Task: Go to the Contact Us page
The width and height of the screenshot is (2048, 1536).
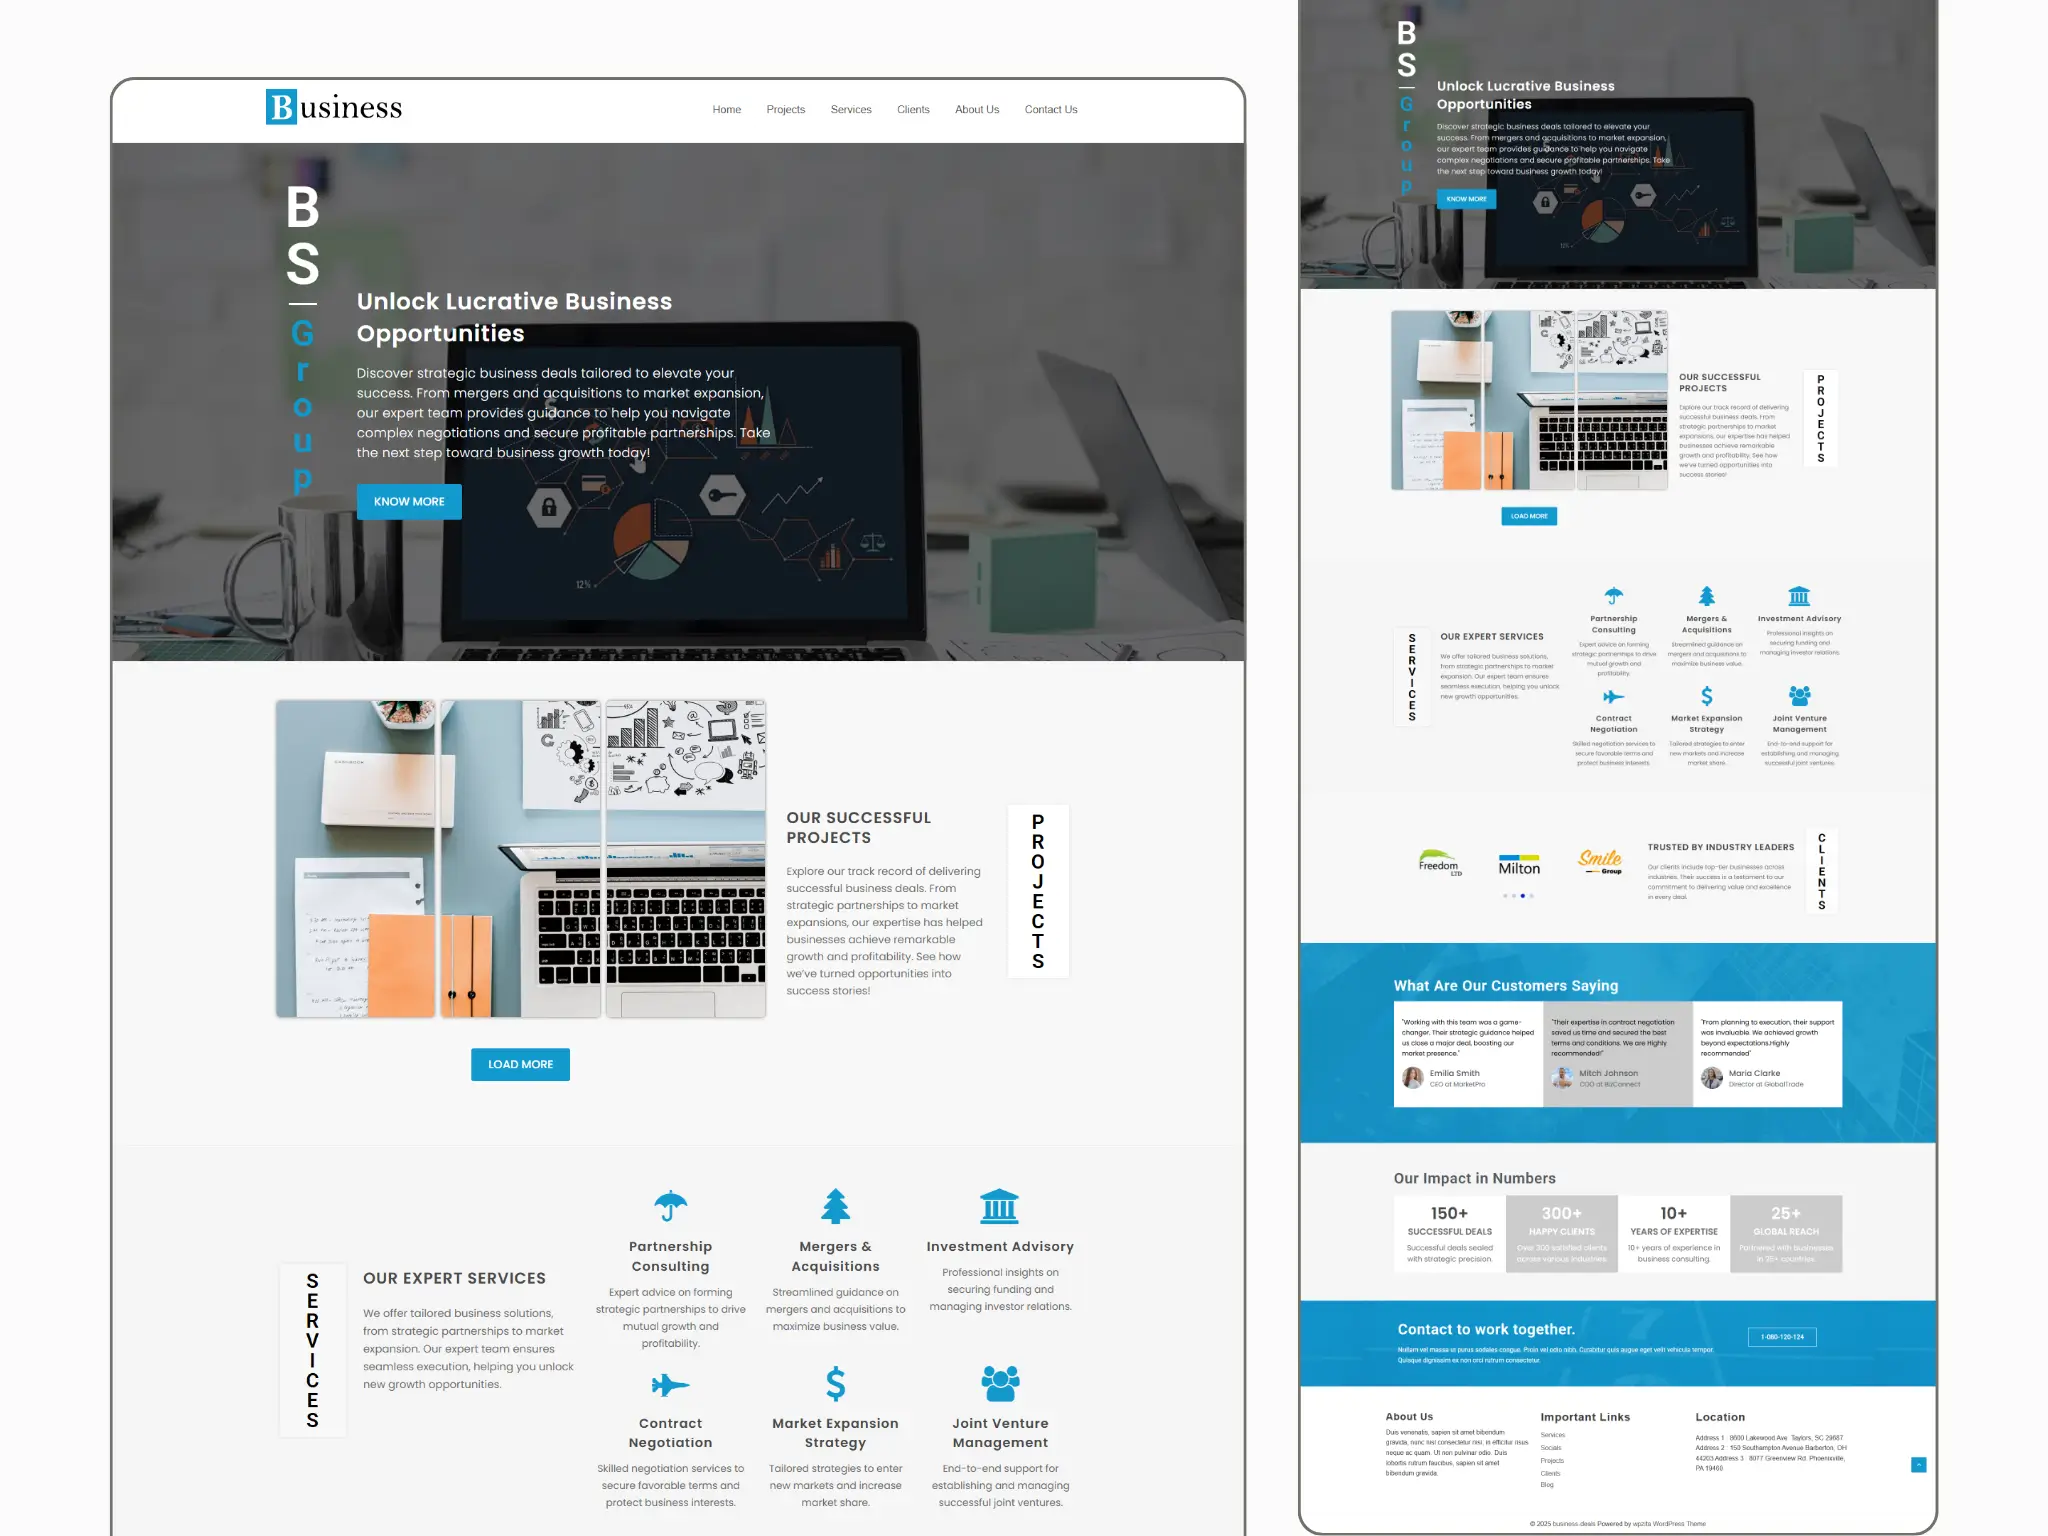Action: point(1050,110)
